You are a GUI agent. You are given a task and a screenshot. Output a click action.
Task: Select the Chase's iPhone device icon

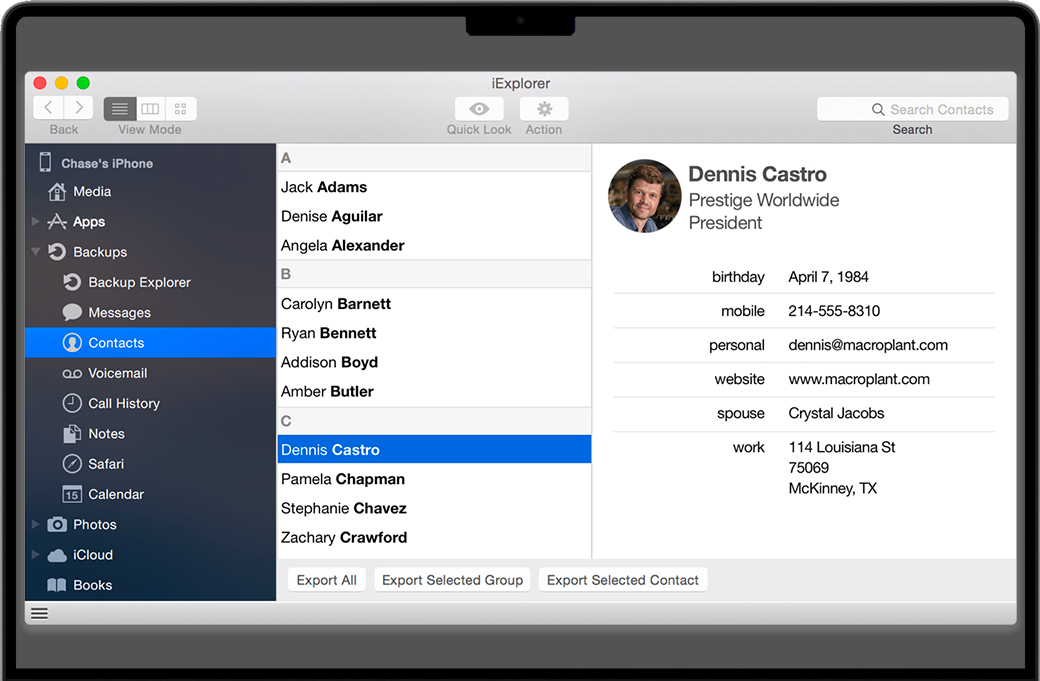pos(45,162)
